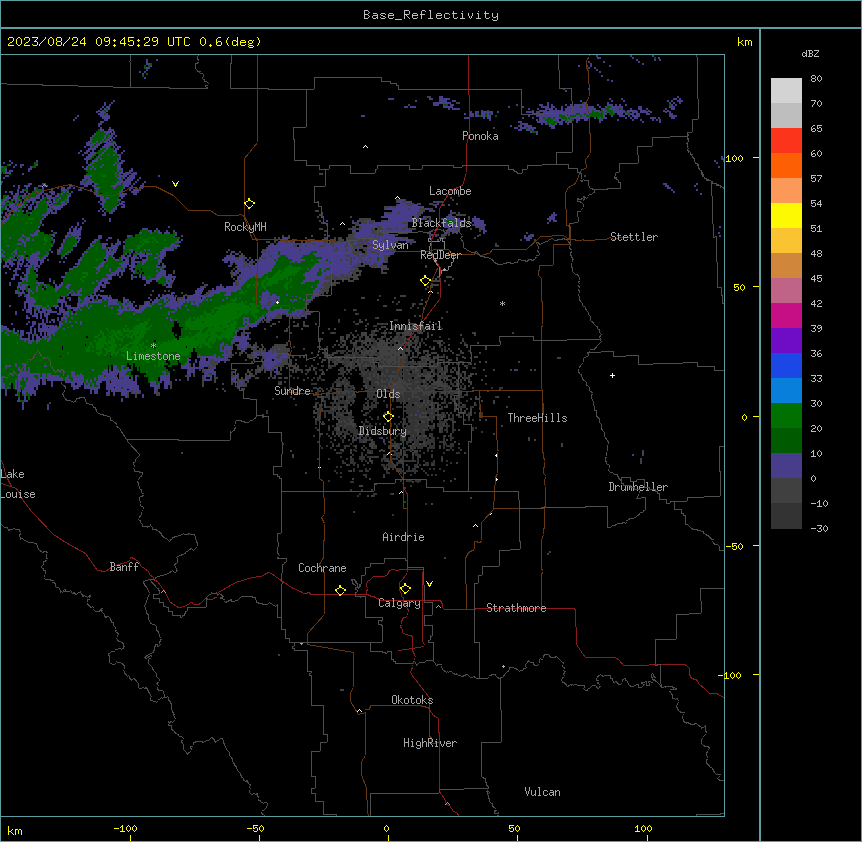Click the Drumheller label
Image resolution: width=862 pixels, height=842 pixels.
638,487
